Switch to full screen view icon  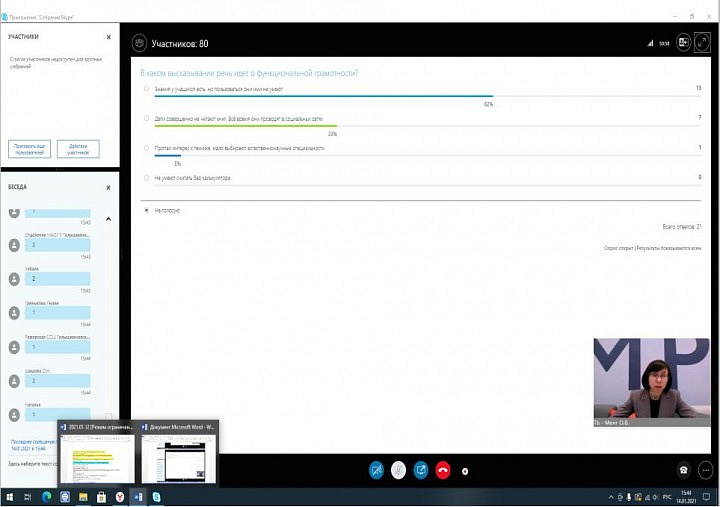(704, 43)
